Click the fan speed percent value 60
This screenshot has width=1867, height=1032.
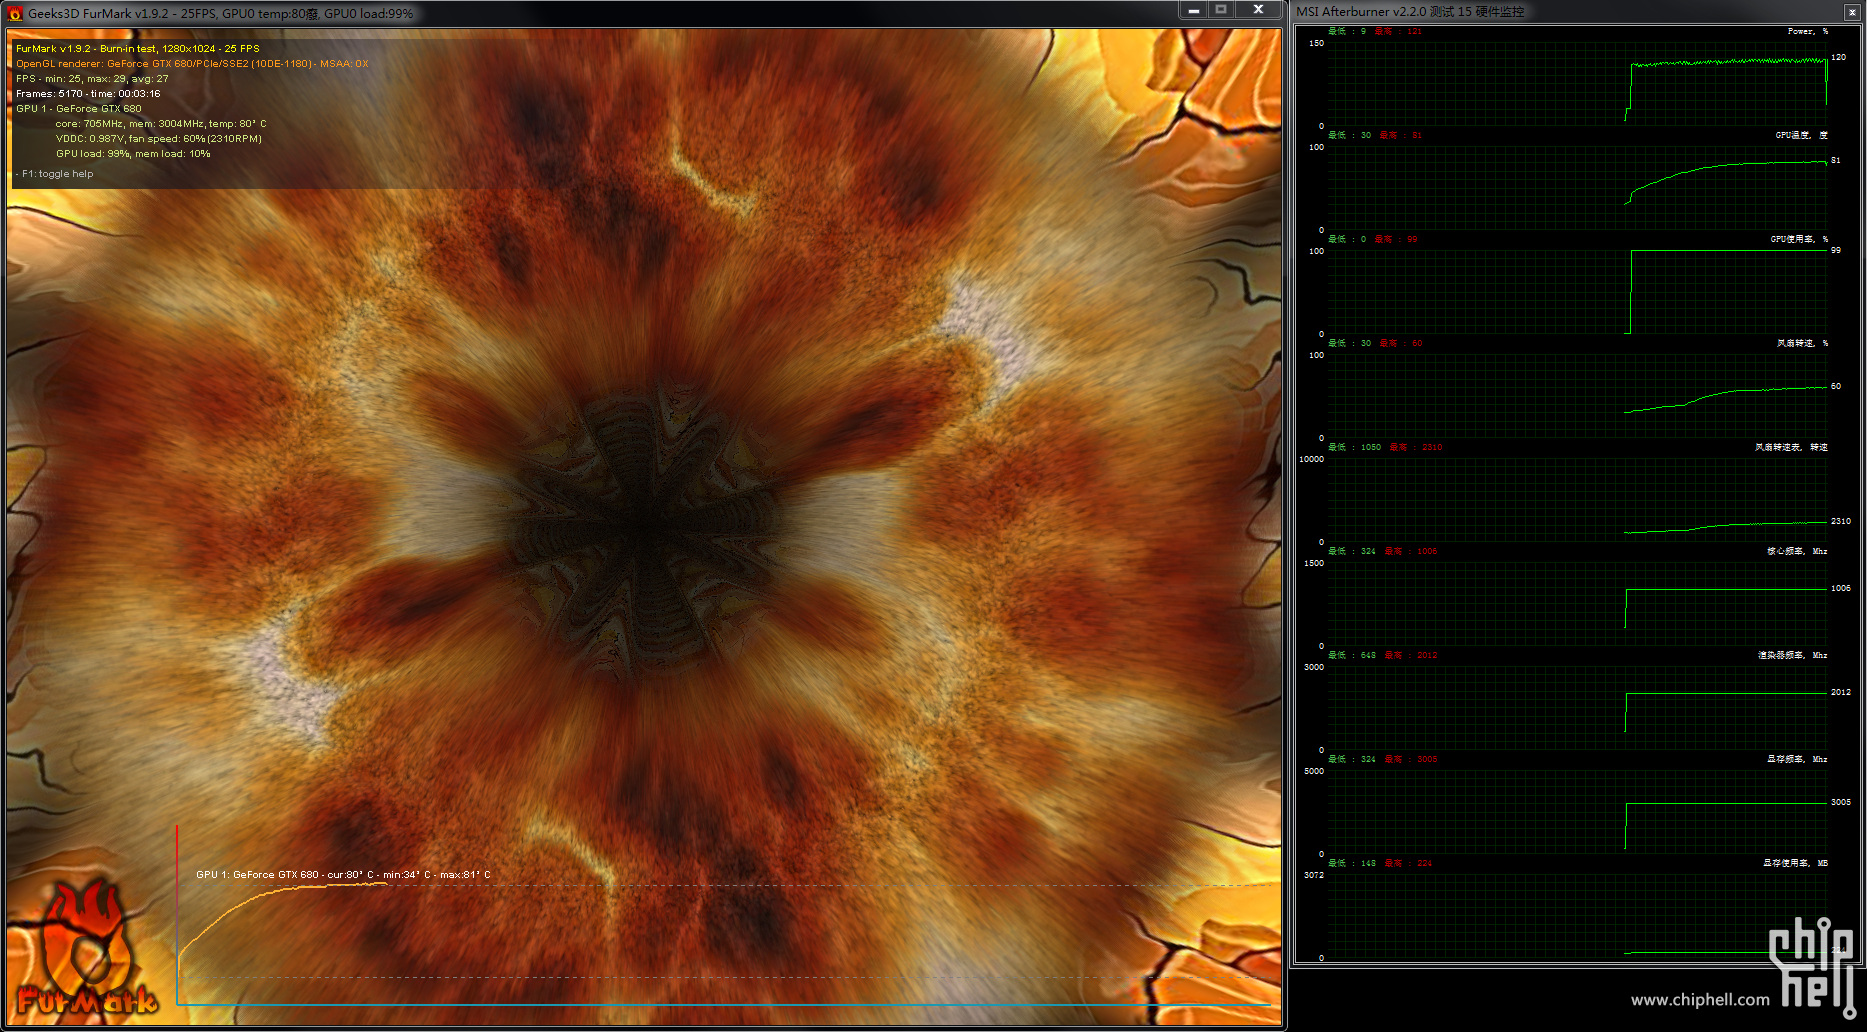1835,386
